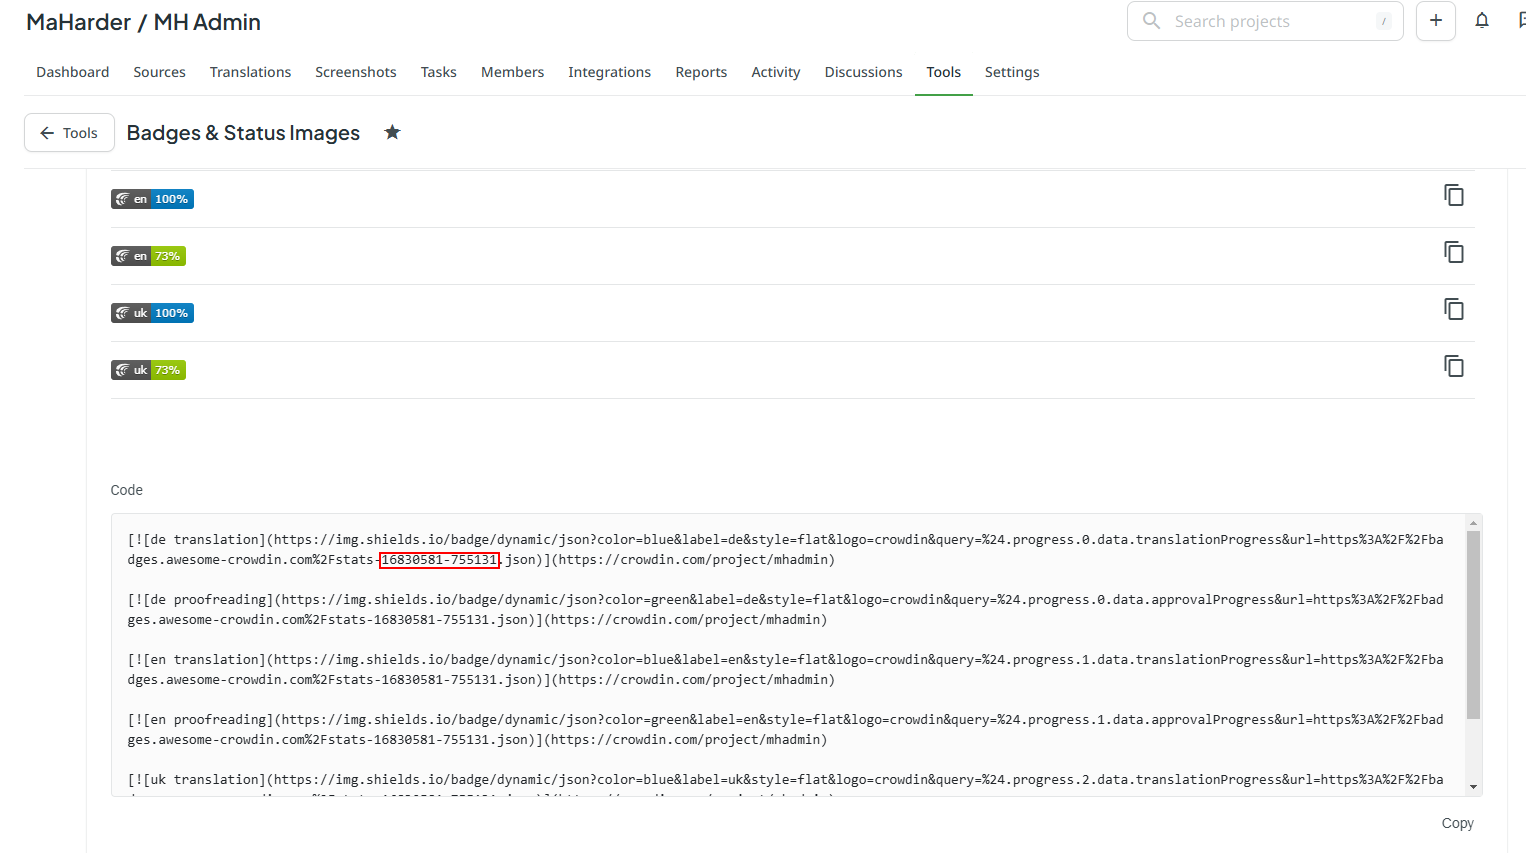Click the code box scrollbar up arrow
The width and height of the screenshot is (1526, 853).
[x=1473, y=523]
